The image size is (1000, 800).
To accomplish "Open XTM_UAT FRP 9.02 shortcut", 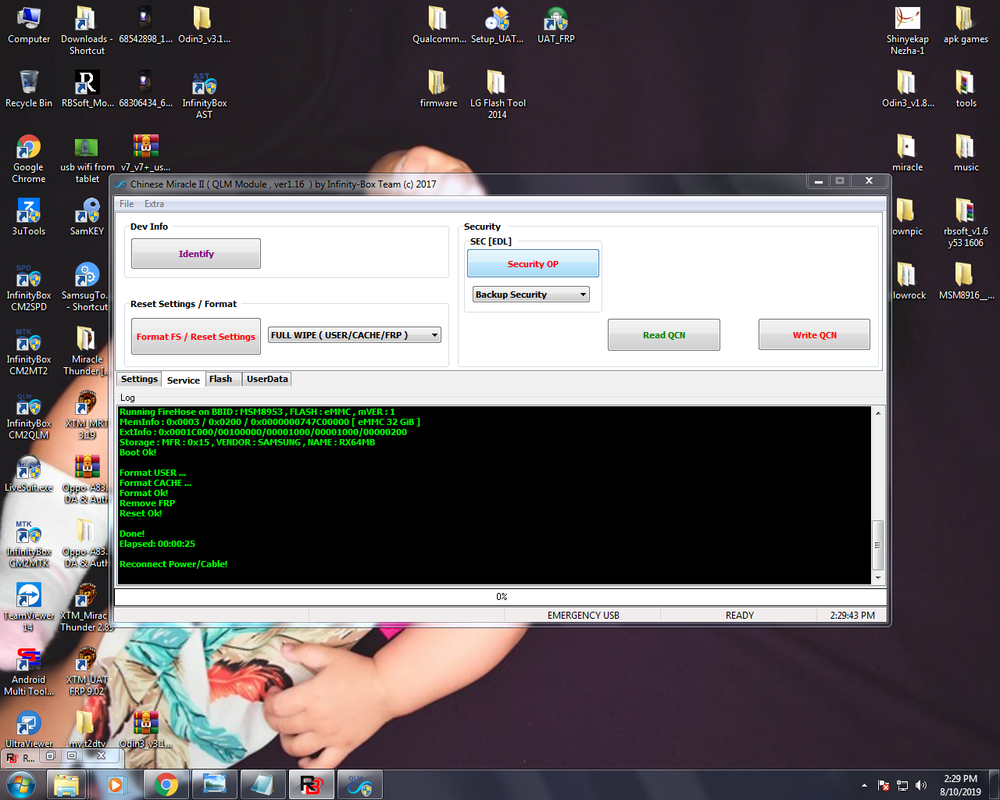I will click(x=87, y=671).
